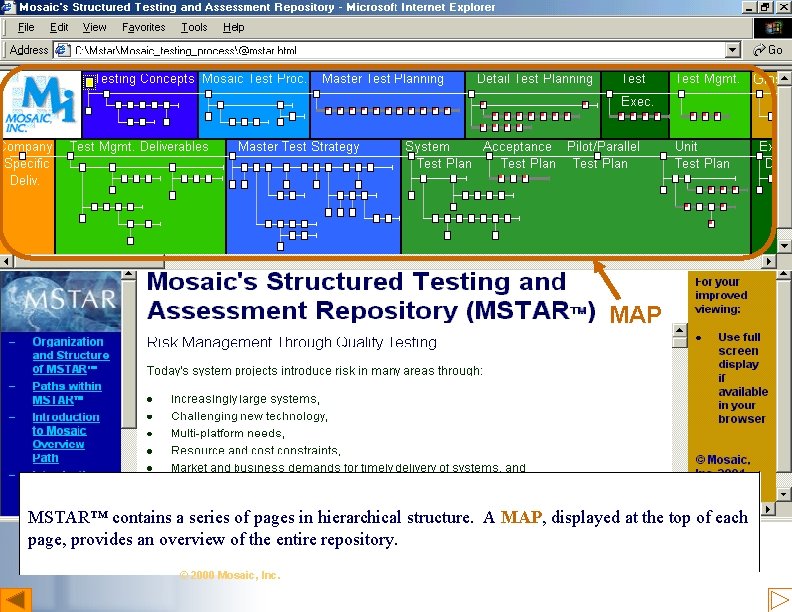Click the right sidebar scroll down arrow
Viewport: 792px width, 612px height.
coord(784,494)
